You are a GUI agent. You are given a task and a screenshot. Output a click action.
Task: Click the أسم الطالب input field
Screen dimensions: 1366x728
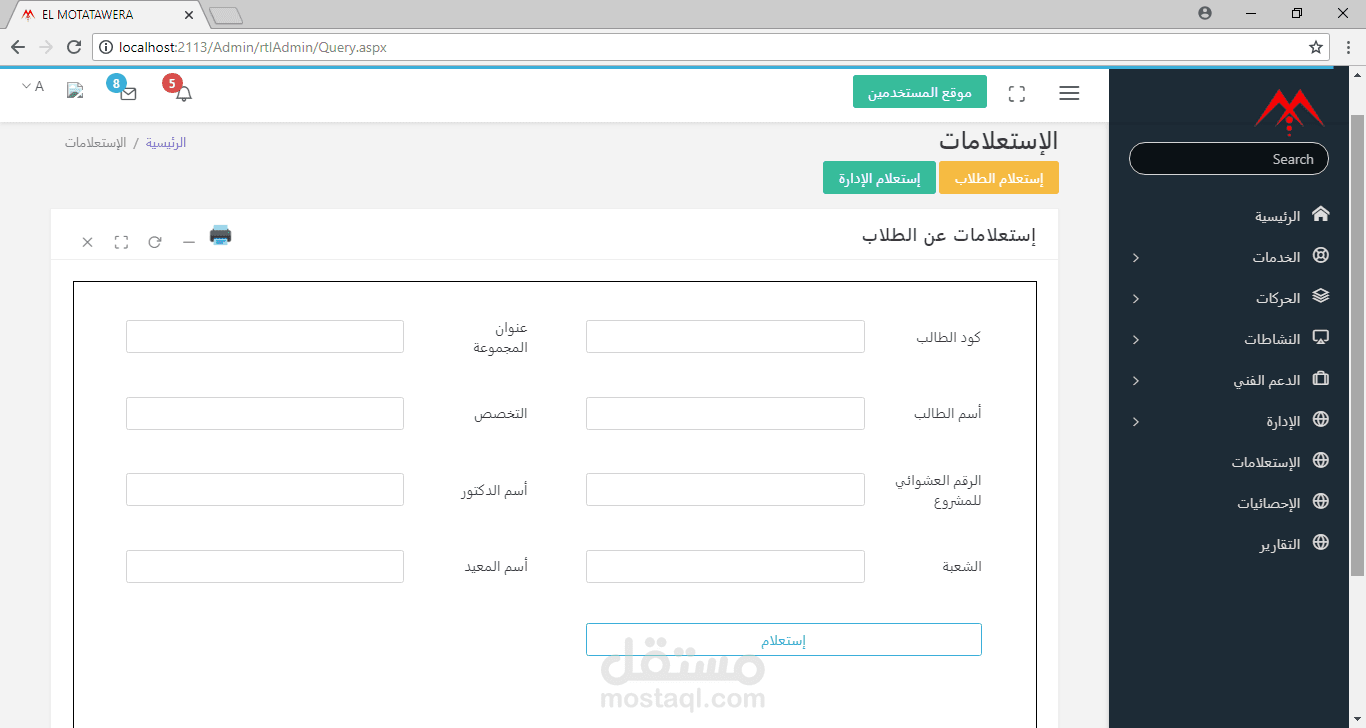(x=725, y=414)
